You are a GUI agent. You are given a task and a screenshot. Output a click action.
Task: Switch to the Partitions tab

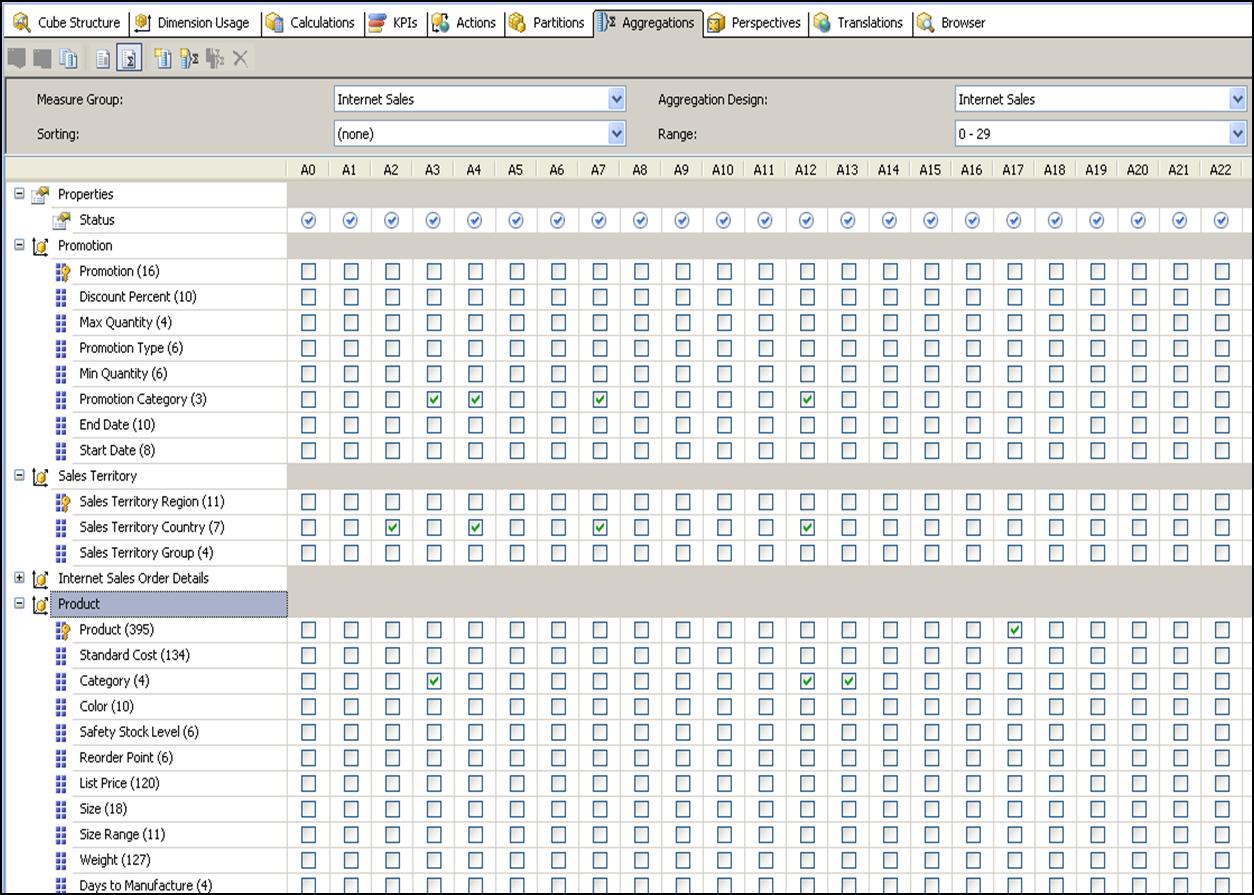click(546, 22)
